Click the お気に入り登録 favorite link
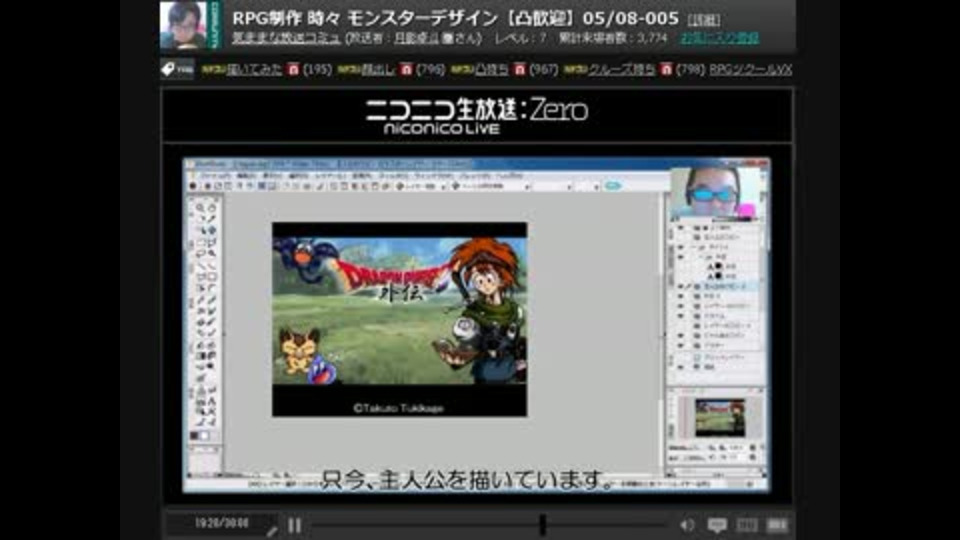The height and width of the screenshot is (540, 960). 720,38
